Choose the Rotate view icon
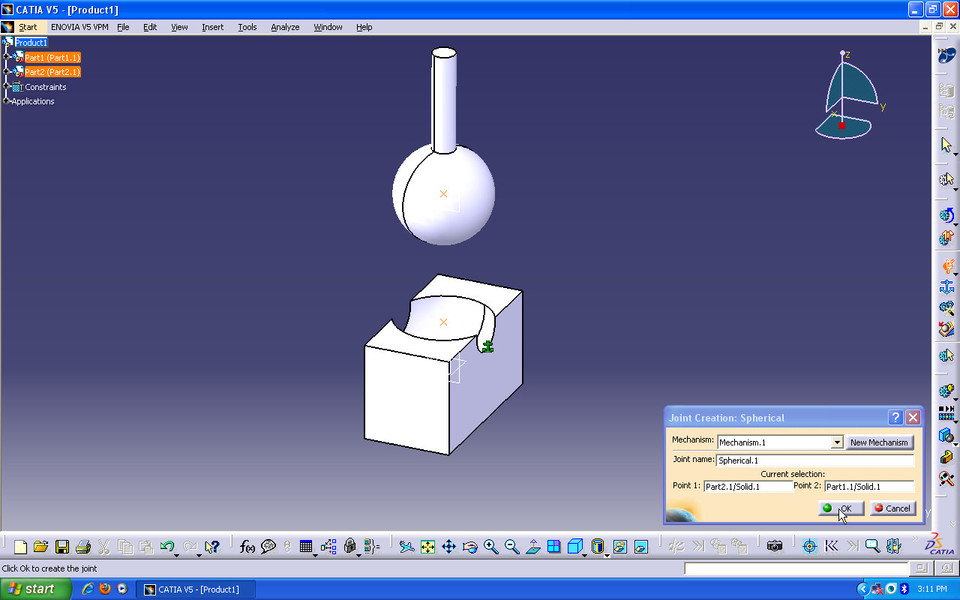Image resolution: width=960 pixels, height=600 pixels. [x=470, y=546]
